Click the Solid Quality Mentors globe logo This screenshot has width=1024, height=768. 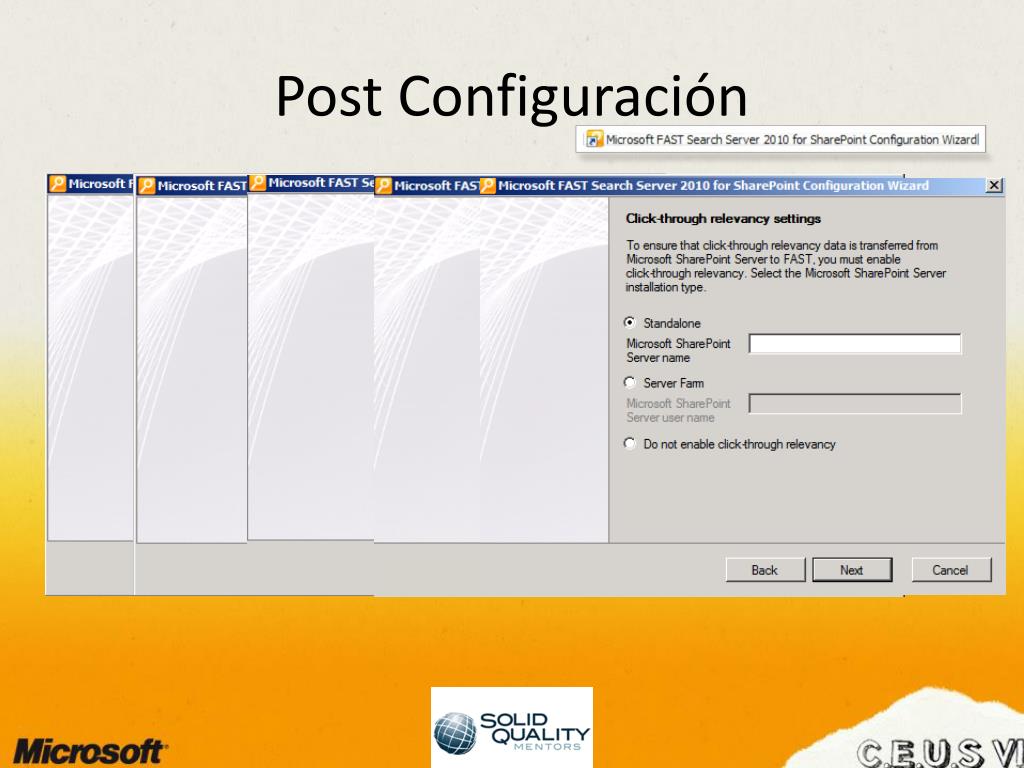click(x=455, y=733)
